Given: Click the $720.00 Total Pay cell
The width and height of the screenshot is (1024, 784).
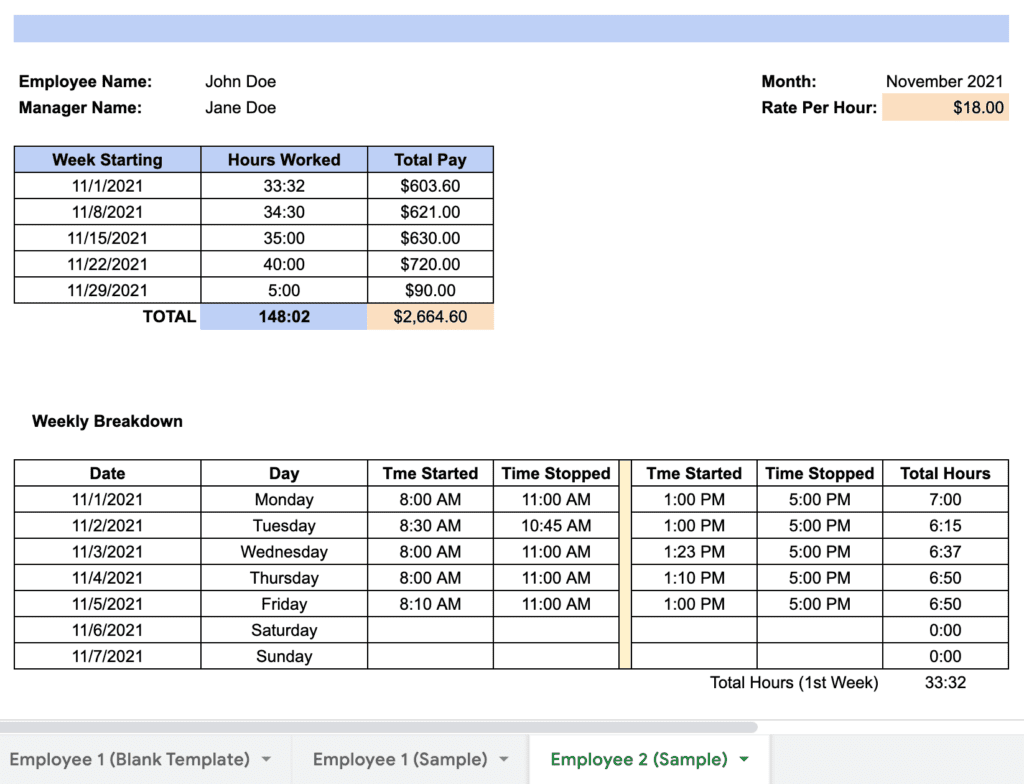Looking at the screenshot, I should 430,264.
